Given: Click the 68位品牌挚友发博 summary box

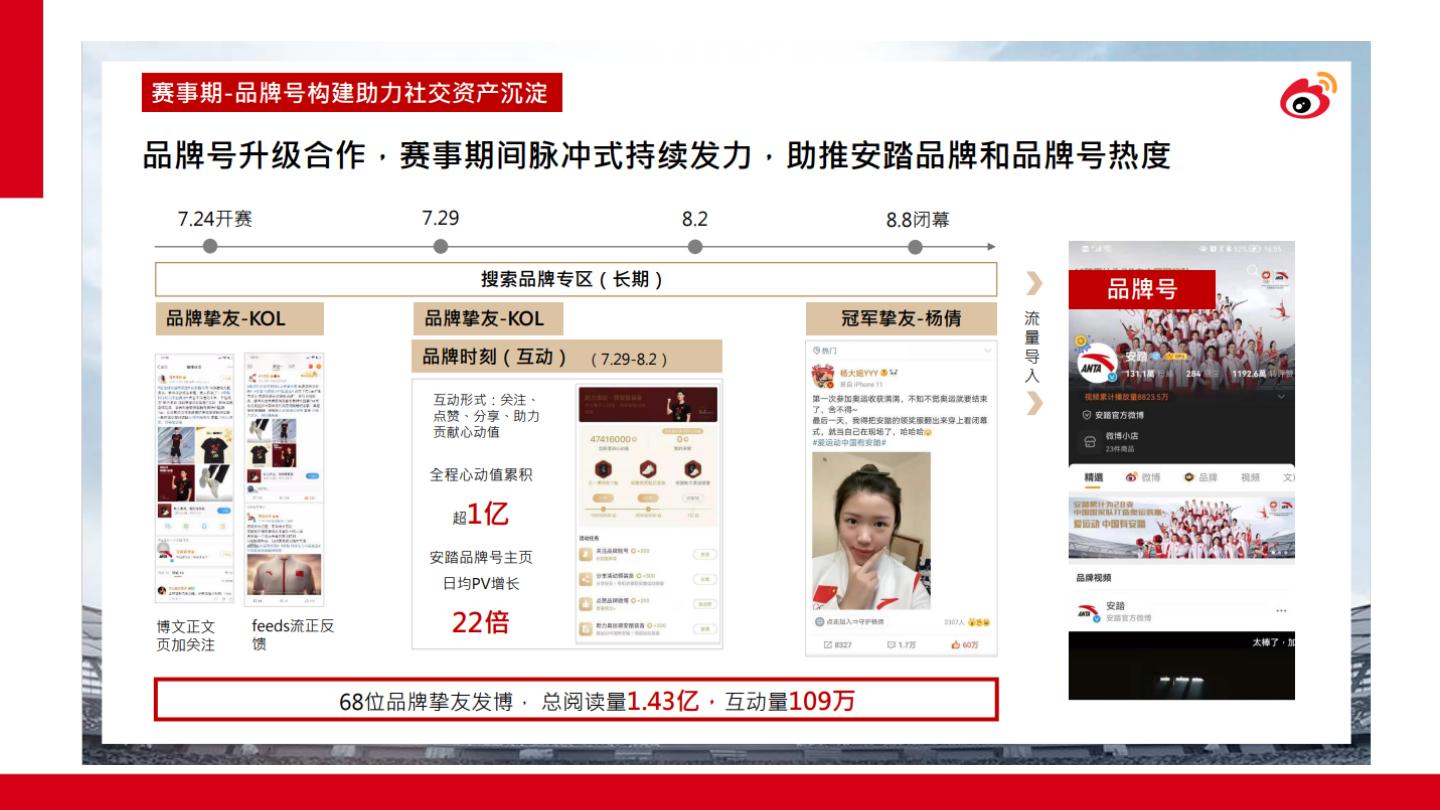Looking at the screenshot, I should [576, 700].
